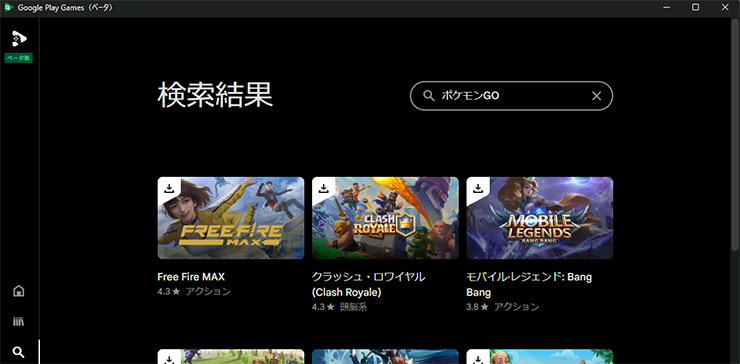
Task: Open the Home icon in the sidebar
Action: [18, 290]
